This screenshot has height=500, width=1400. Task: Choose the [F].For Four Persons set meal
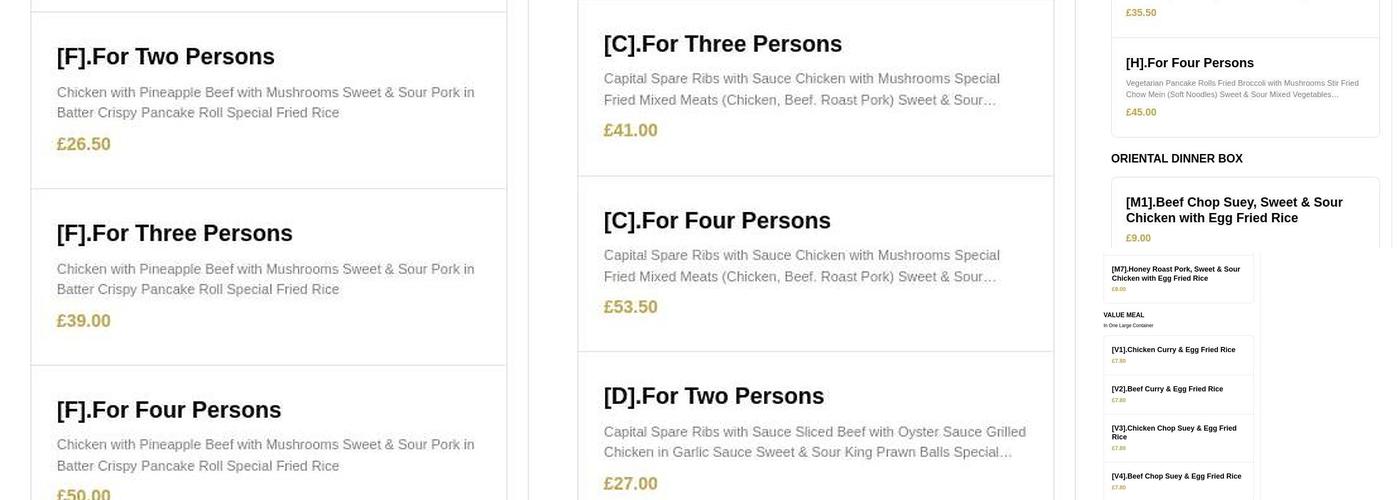pos(169,410)
